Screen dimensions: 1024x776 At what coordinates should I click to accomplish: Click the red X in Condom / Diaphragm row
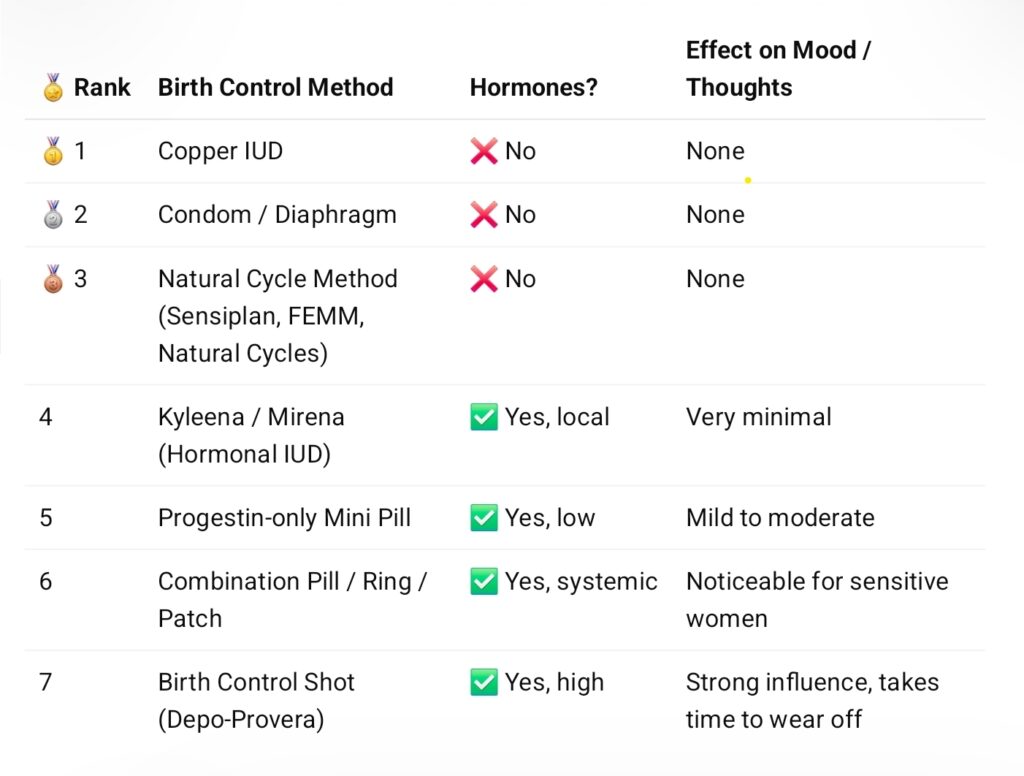(x=484, y=215)
